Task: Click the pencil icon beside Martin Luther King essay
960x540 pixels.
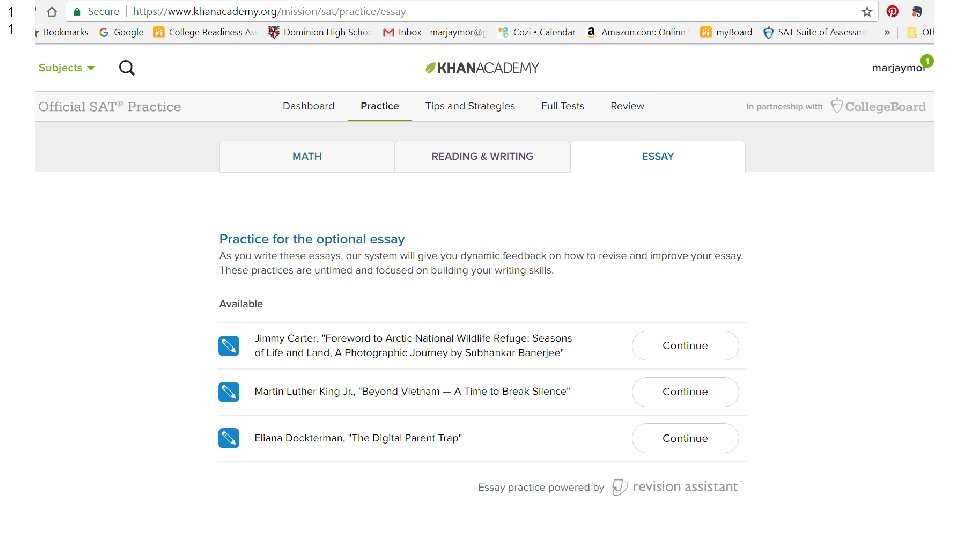Action: 228,392
